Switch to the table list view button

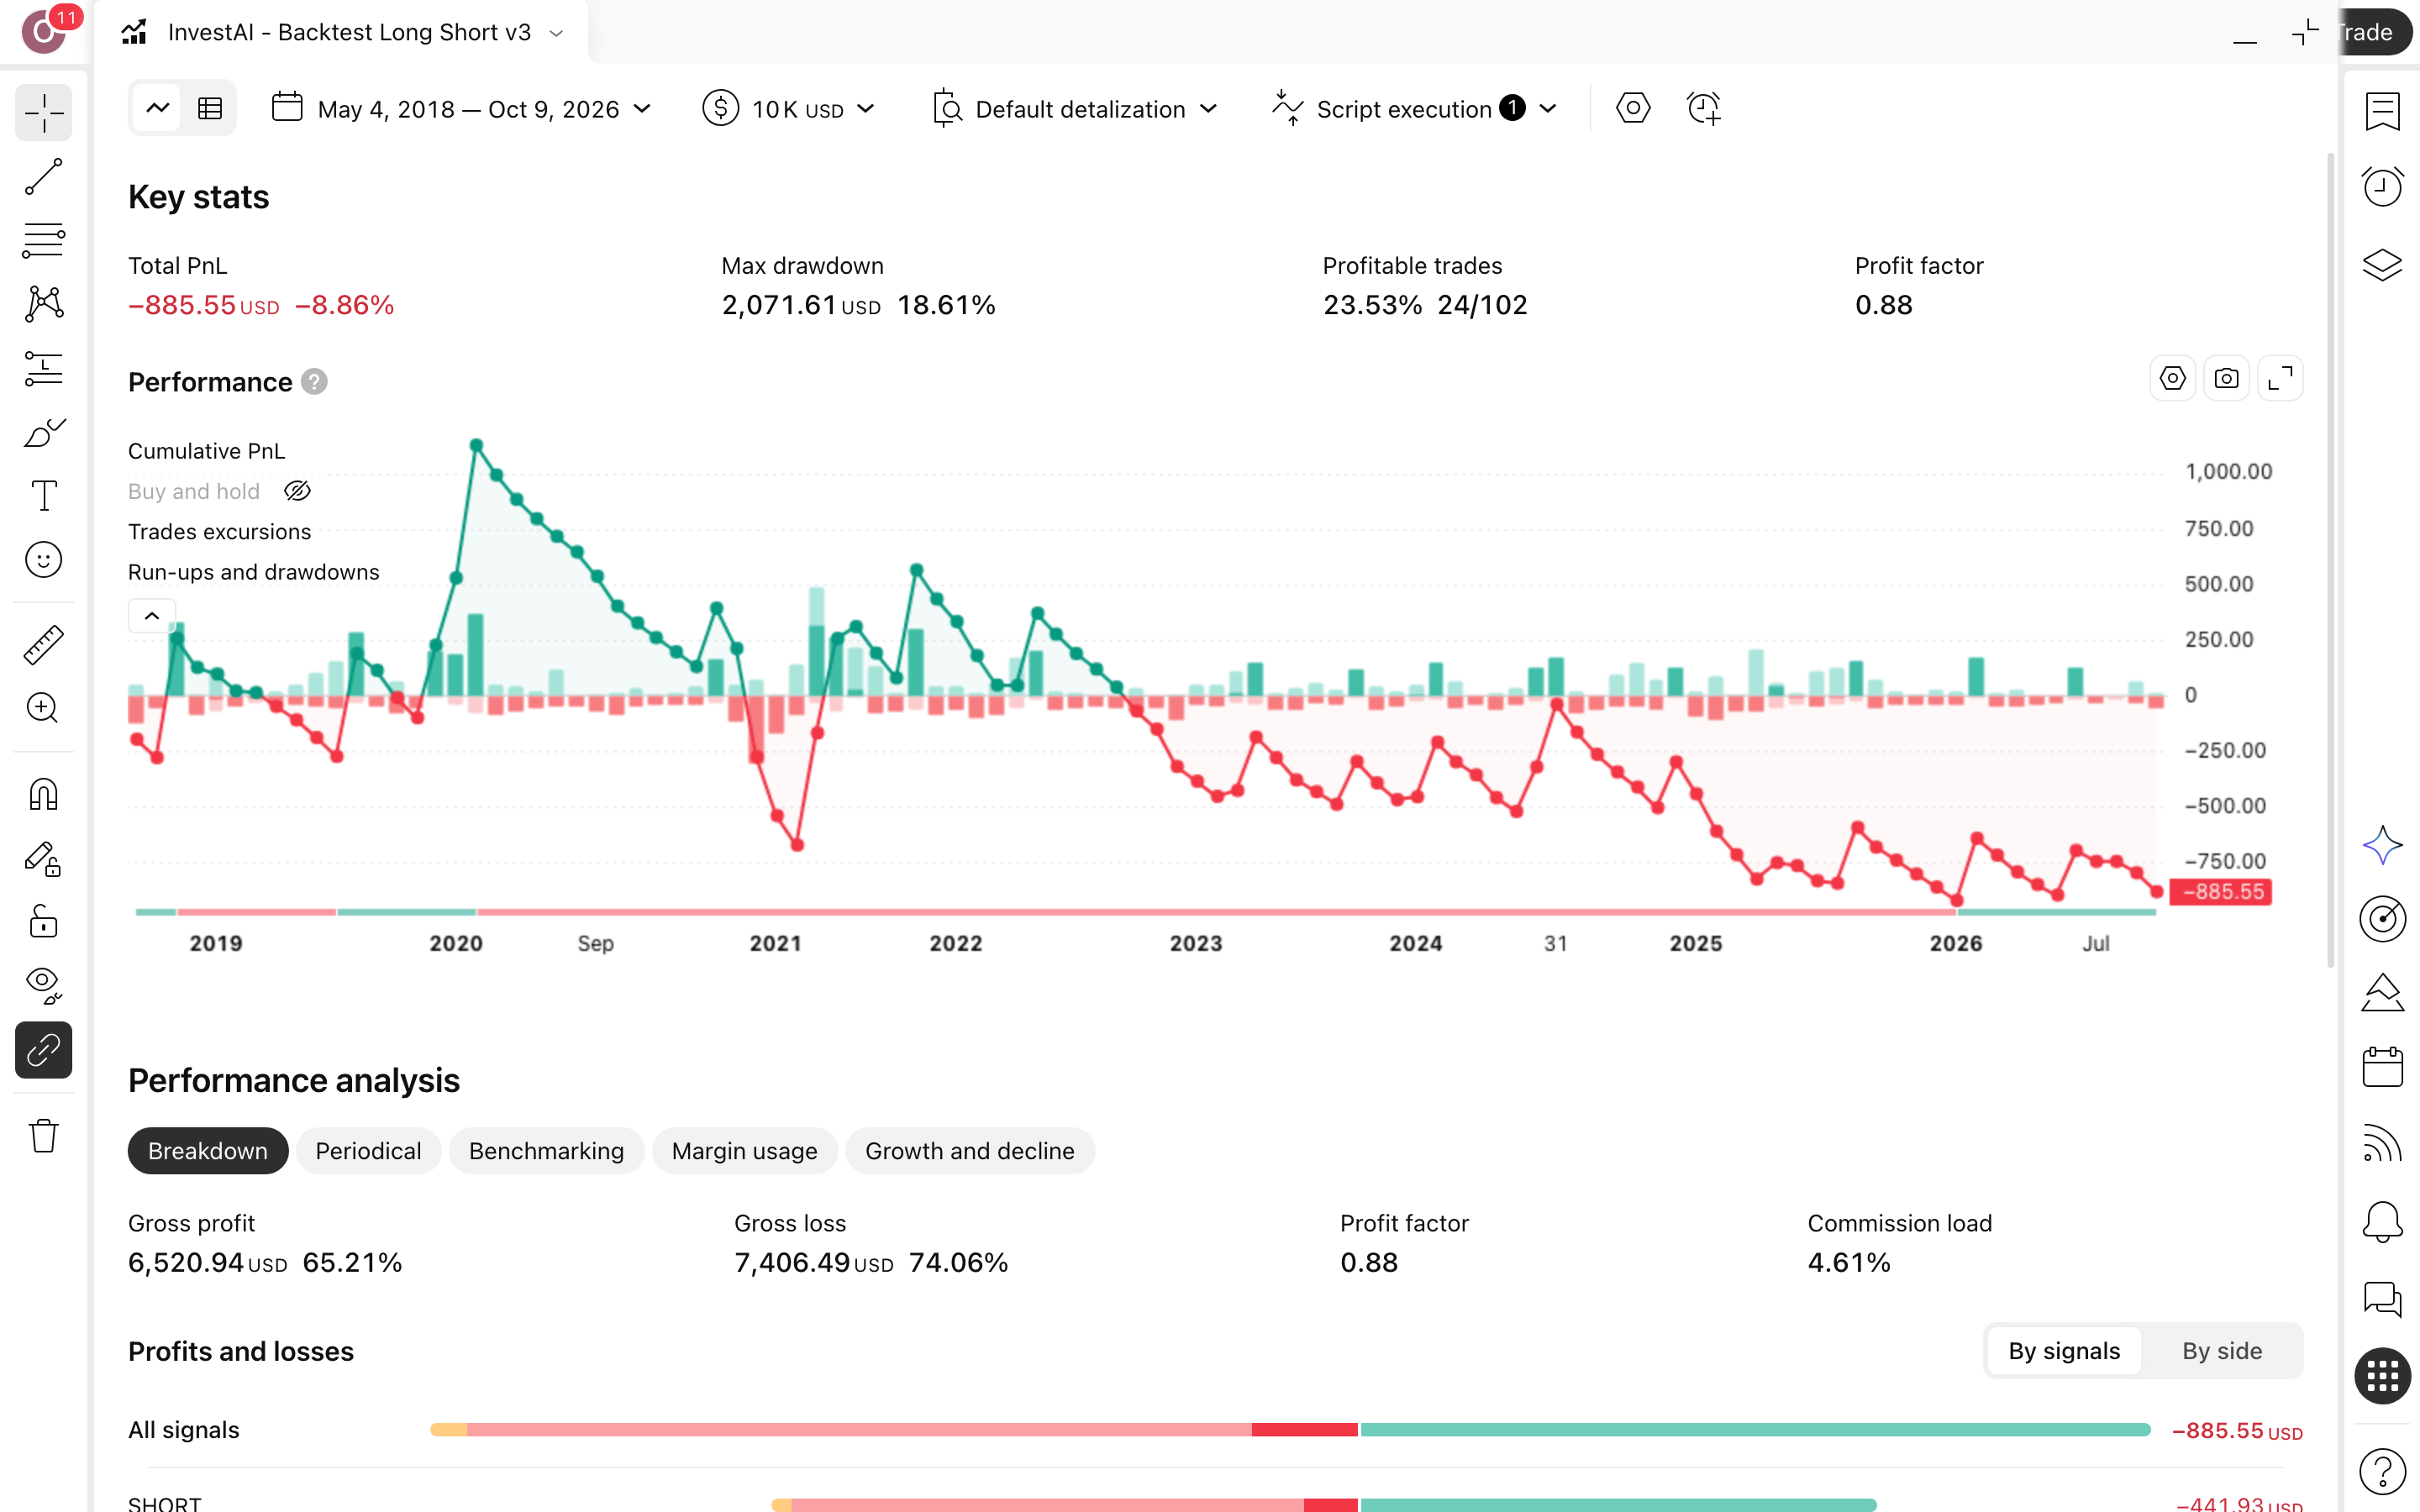pos(210,108)
